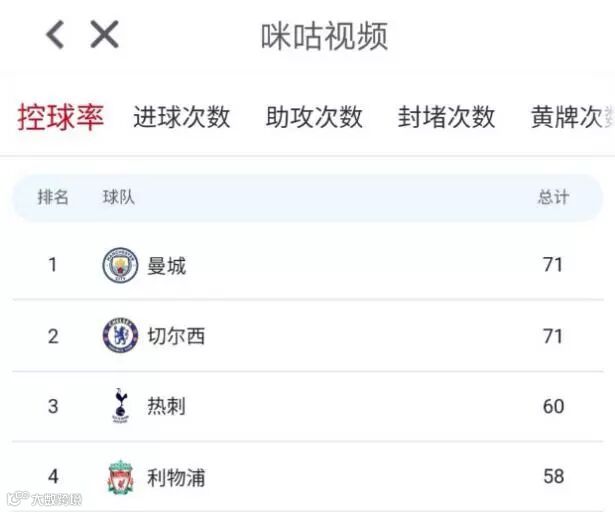
Task: Switch to the 封堵次数 tab
Action: point(446,117)
